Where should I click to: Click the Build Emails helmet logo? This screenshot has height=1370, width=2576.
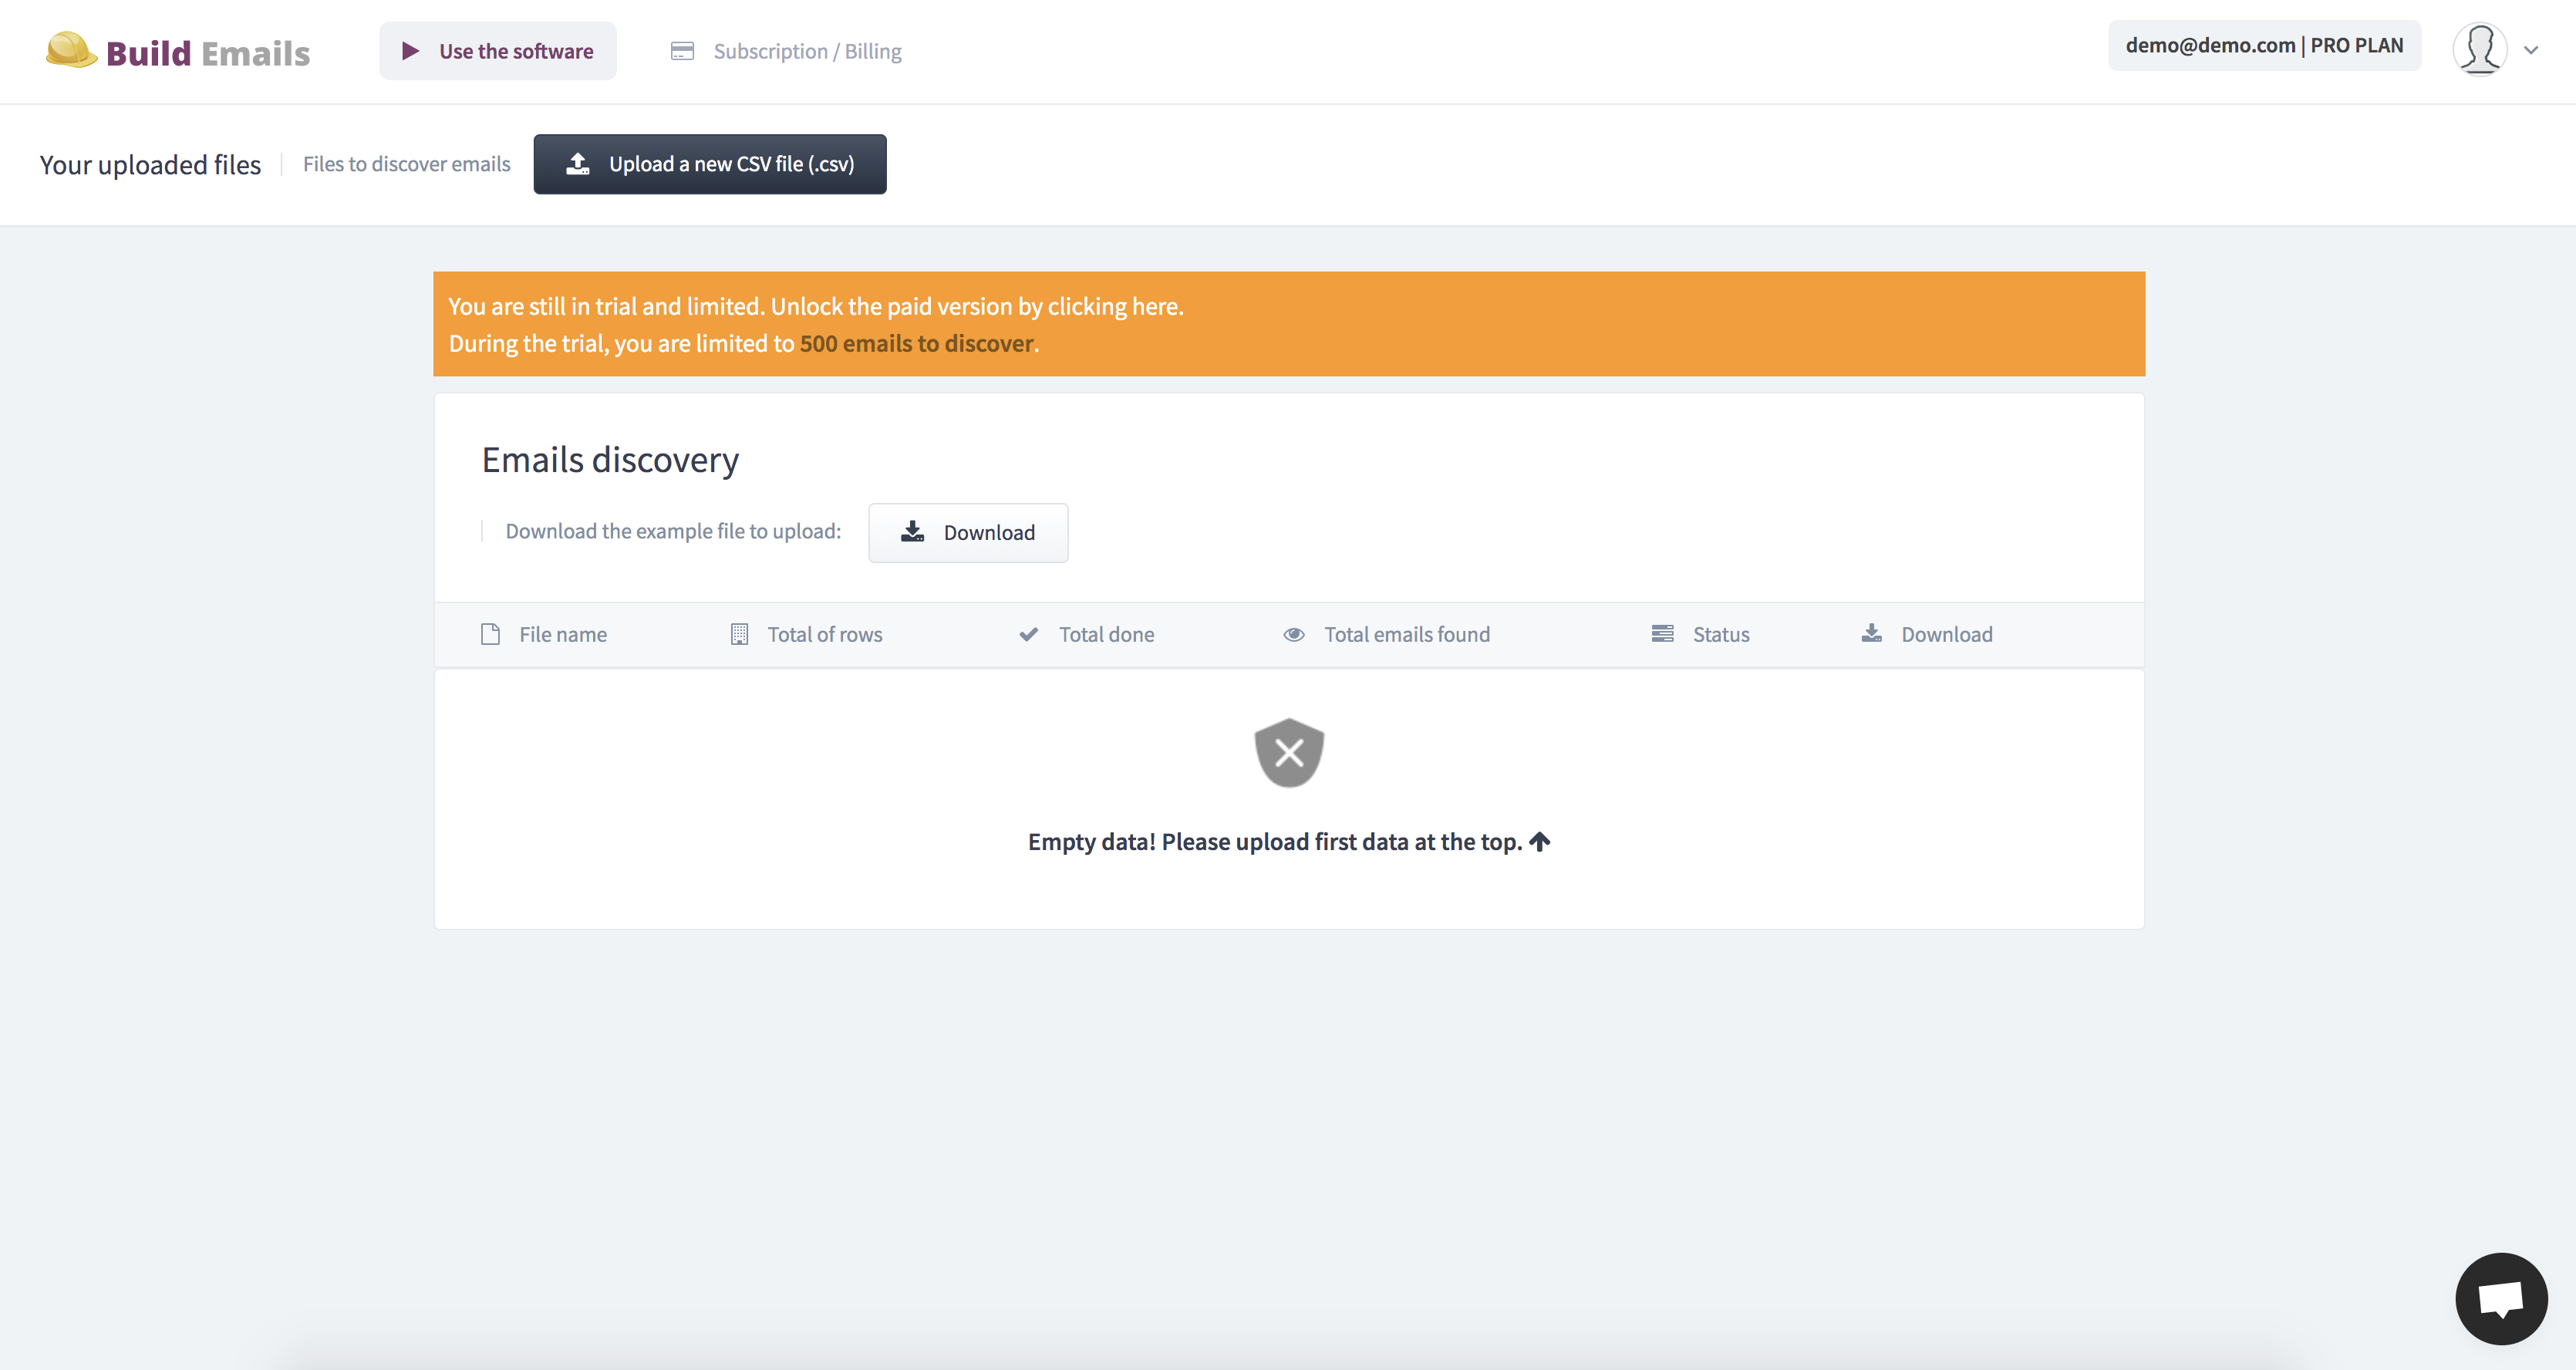click(71, 50)
